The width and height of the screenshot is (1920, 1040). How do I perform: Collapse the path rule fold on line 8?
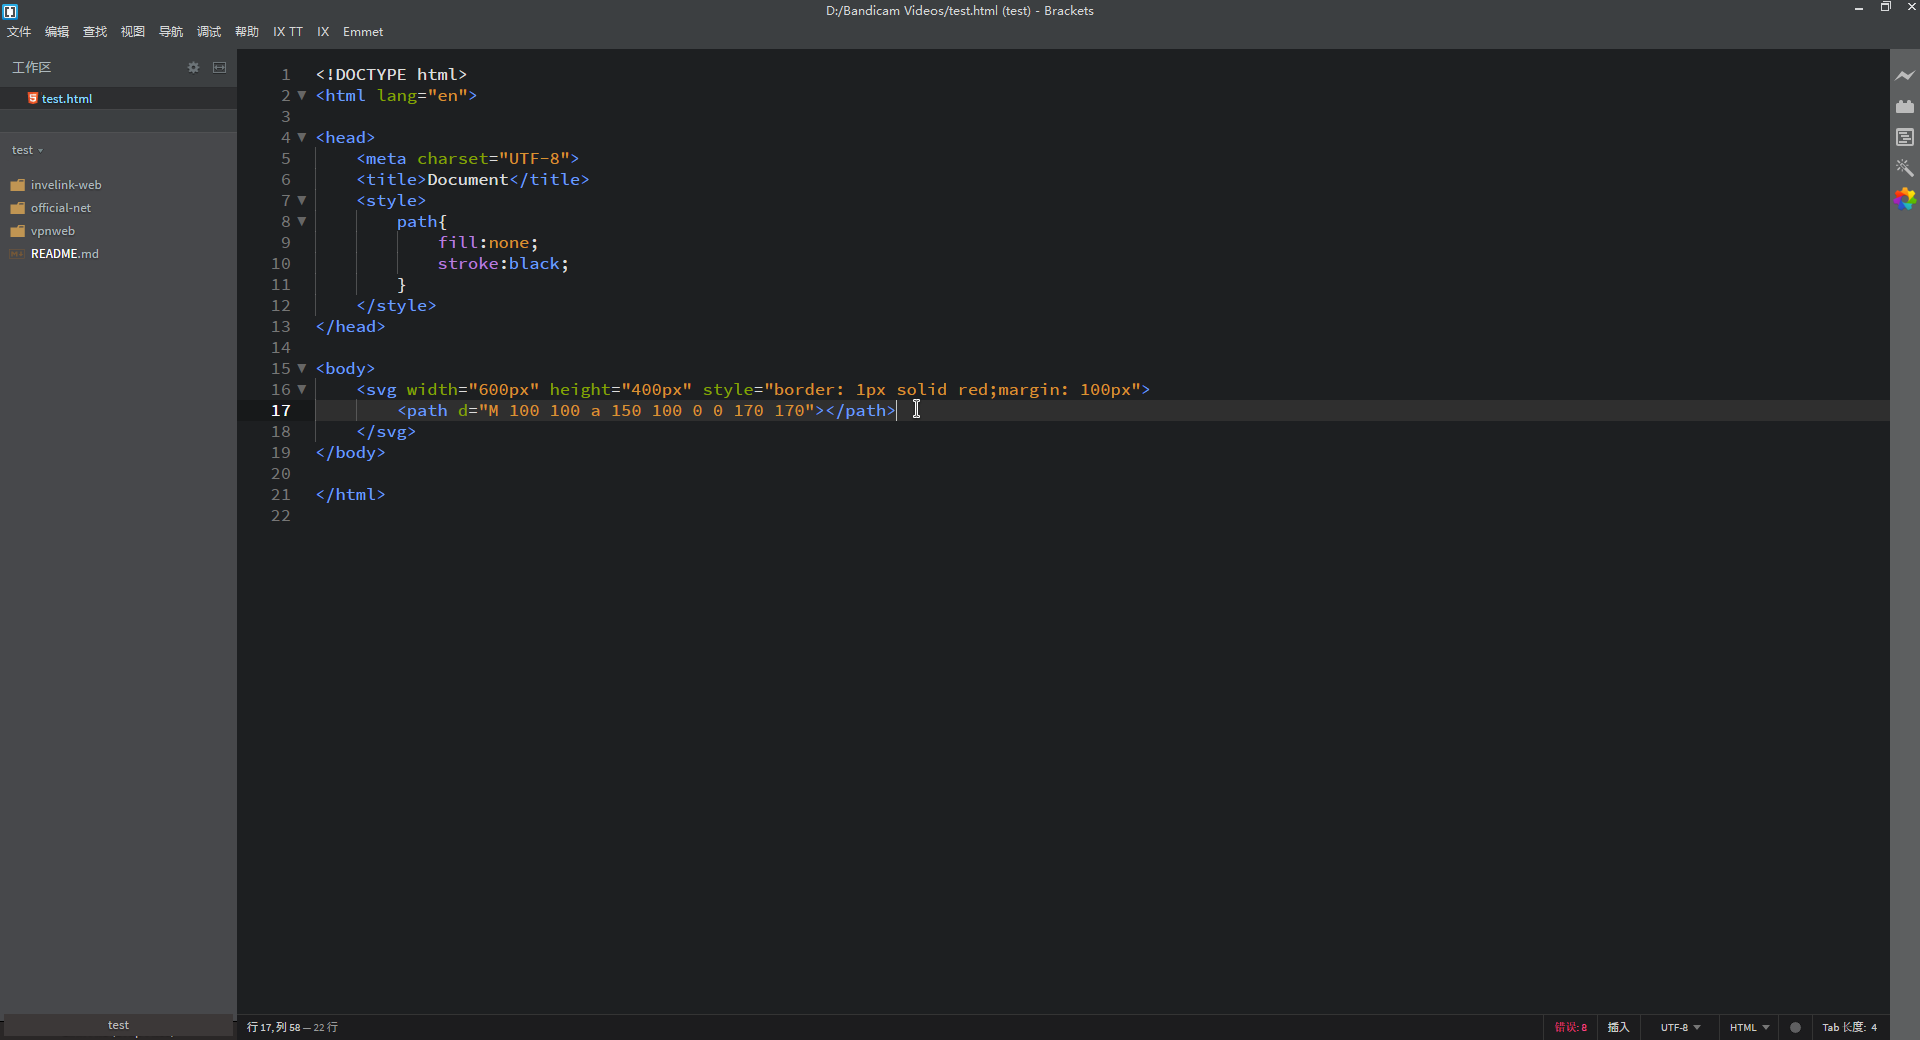[302, 221]
